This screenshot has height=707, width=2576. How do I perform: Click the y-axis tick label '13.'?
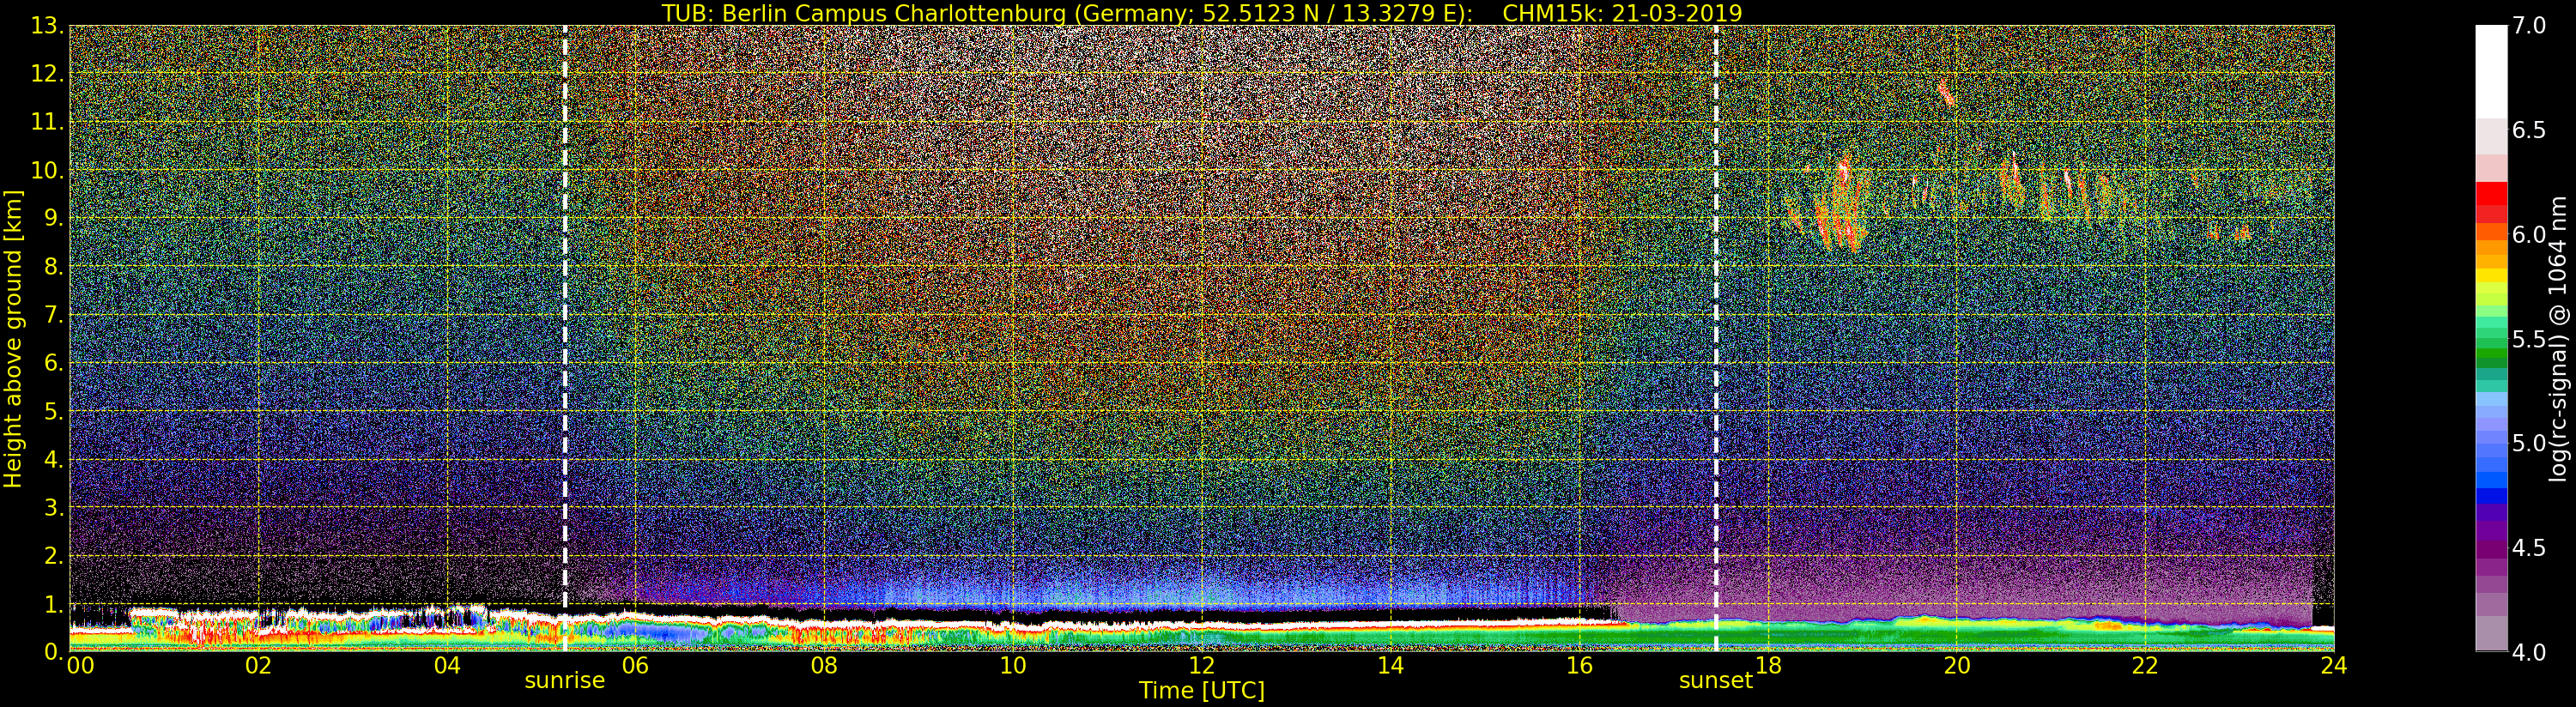point(47,26)
